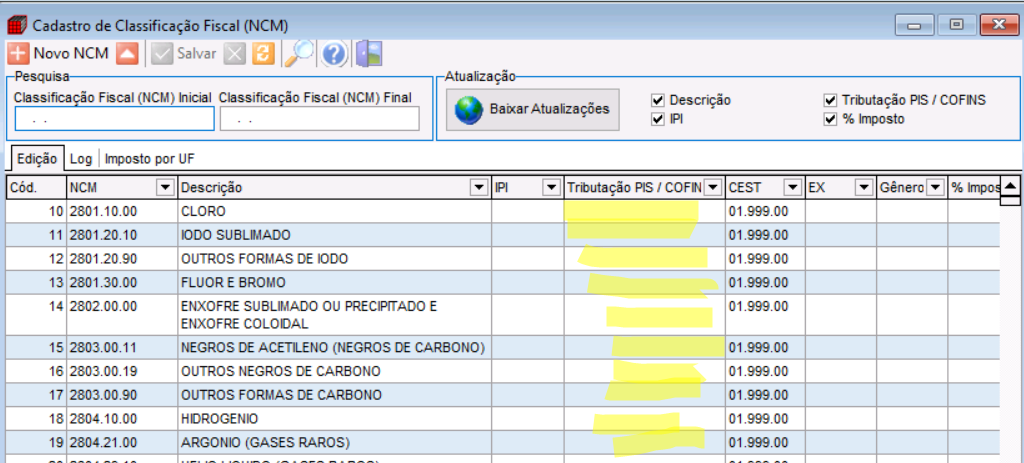
Task: Click the Cód. 15 cell
Action: [x=36, y=347]
